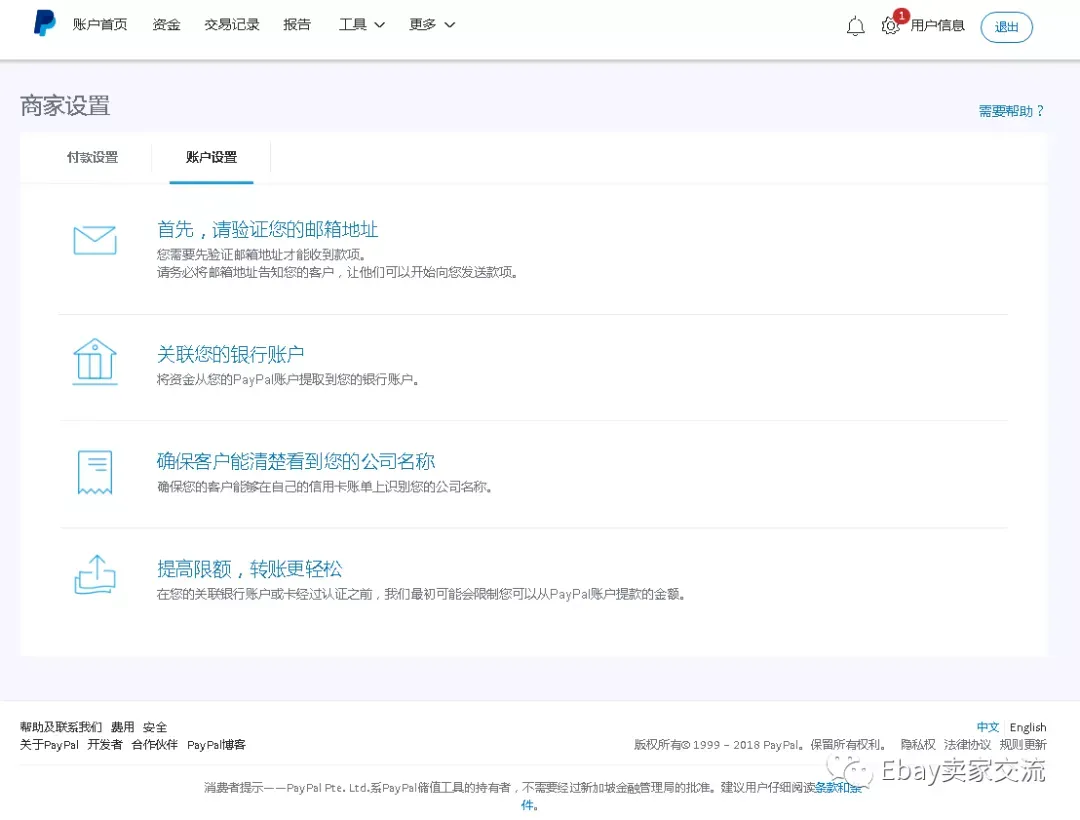Viewport: 1080px width, 820px height.
Task: Open the 合作伙伴 footer link
Action: click(154, 745)
